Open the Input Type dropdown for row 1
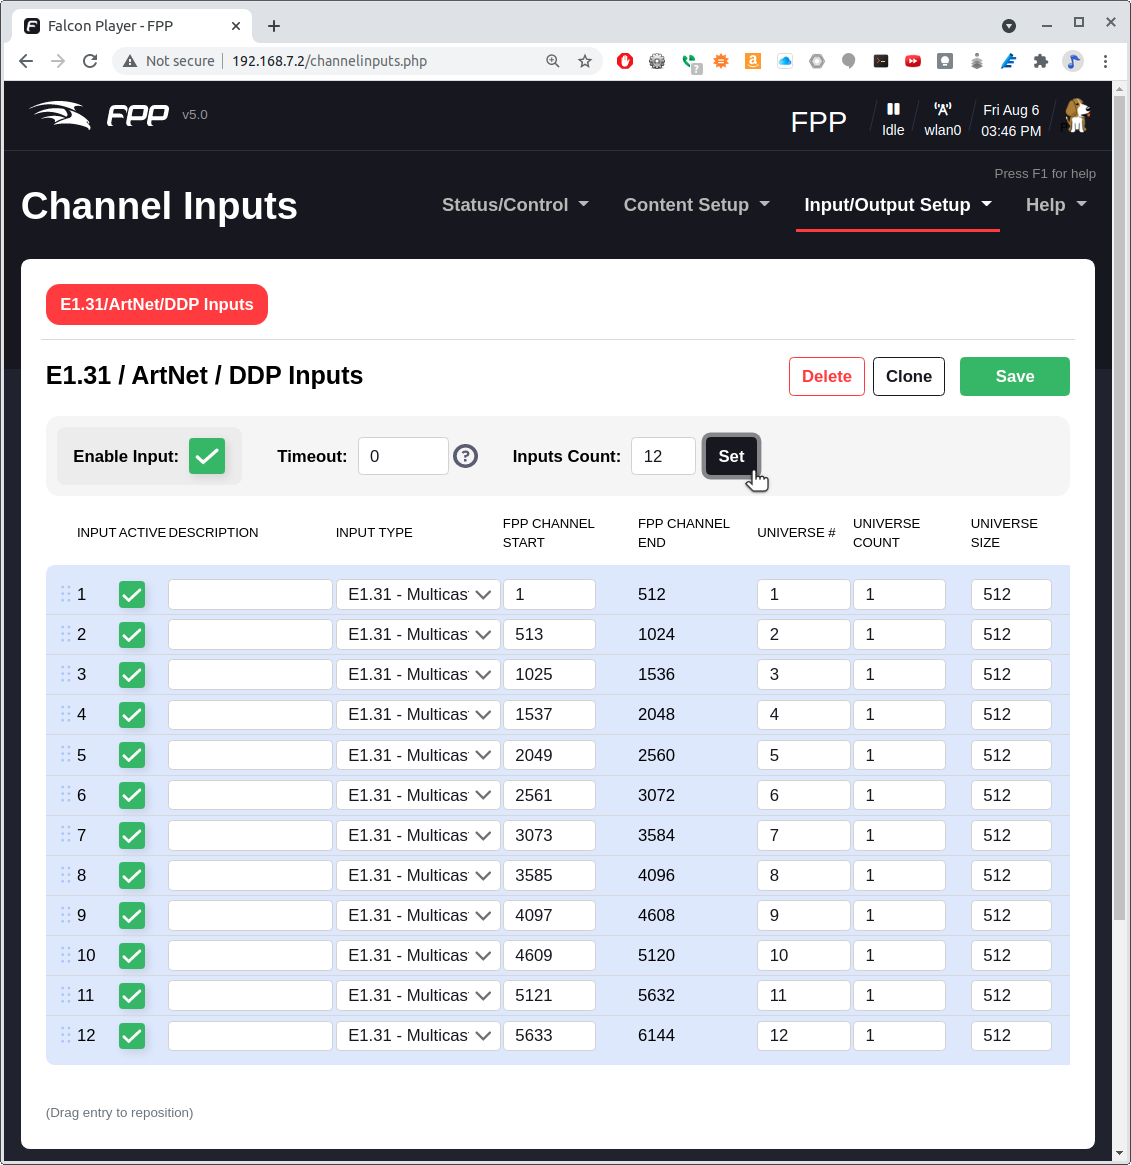The height and width of the screenshot is (1165, 1131). [418, 594]
